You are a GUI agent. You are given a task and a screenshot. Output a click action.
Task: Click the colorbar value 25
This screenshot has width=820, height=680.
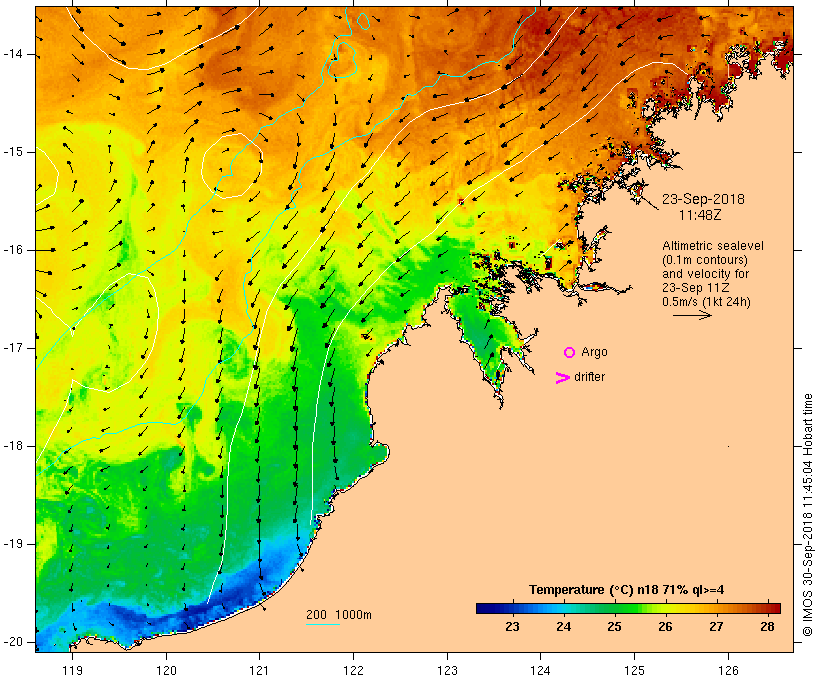[614, 627]
